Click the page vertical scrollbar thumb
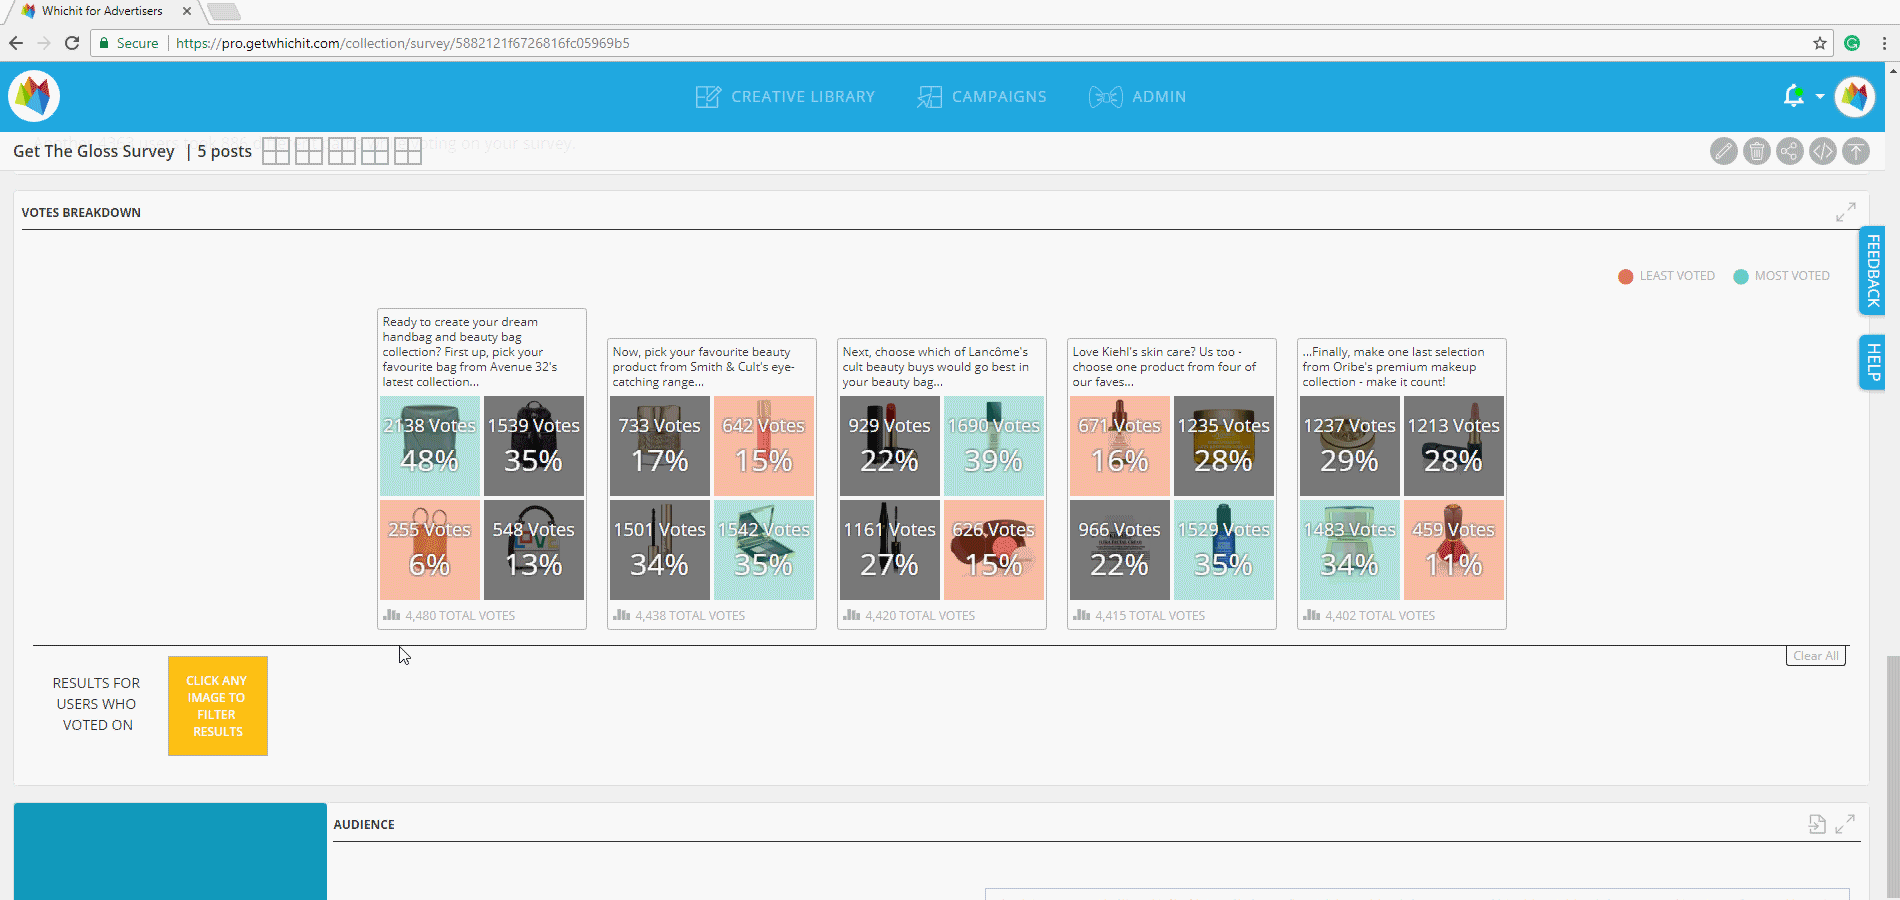 (x=1892, y=778)
